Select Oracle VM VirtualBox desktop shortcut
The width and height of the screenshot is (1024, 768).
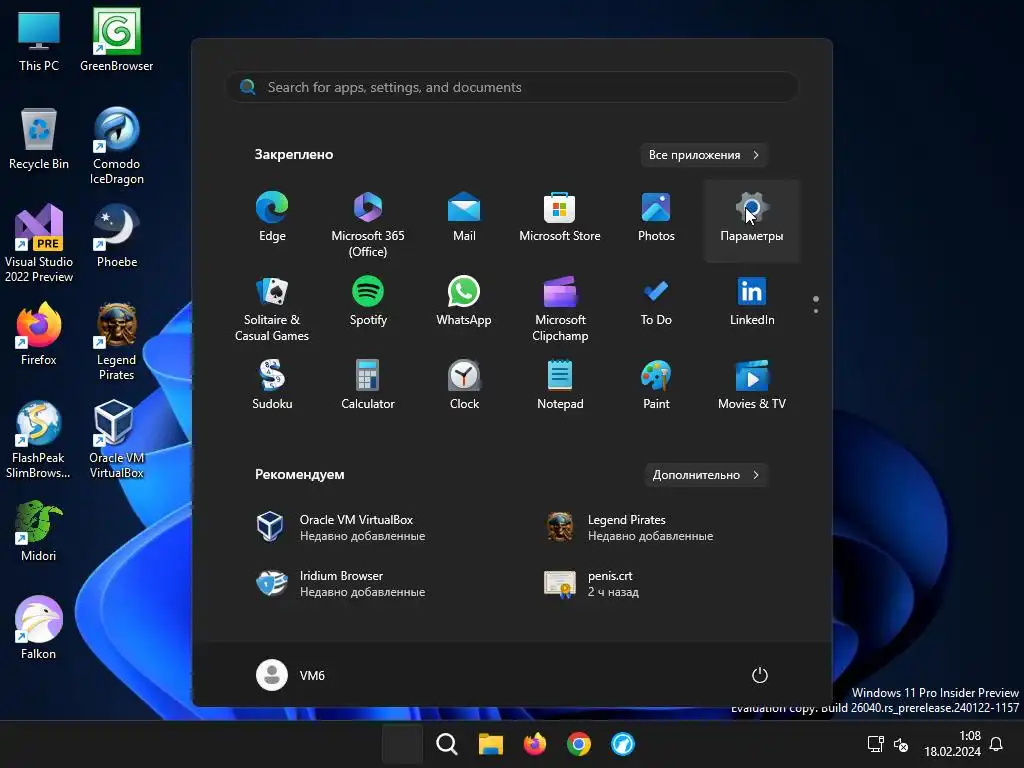(116, 440)
